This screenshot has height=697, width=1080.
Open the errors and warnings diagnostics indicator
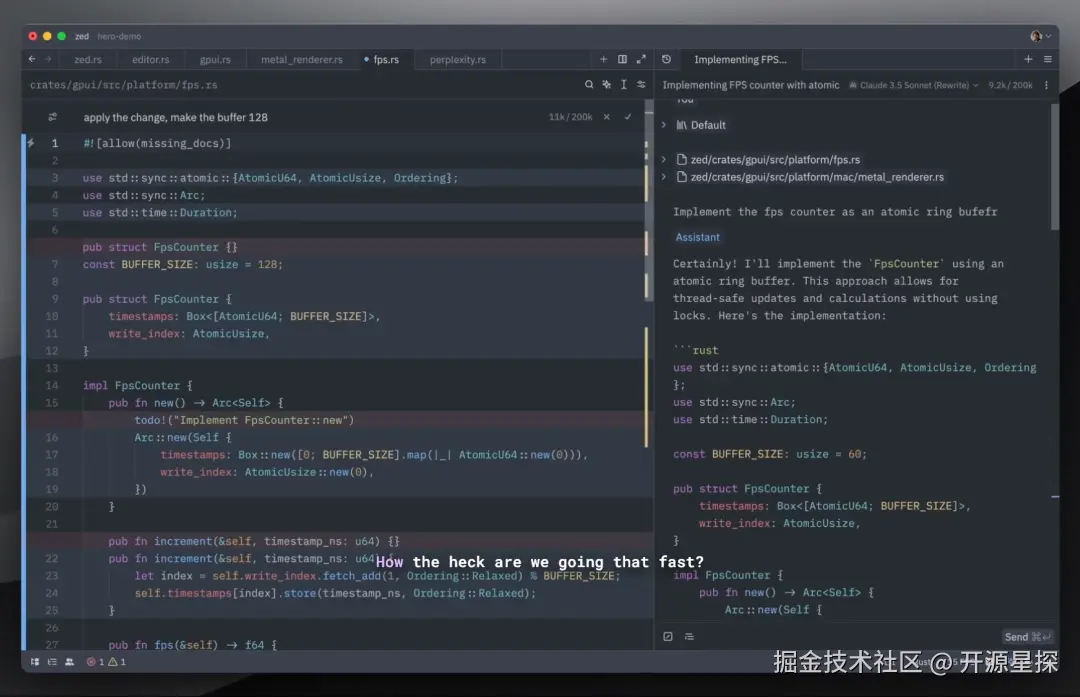(x=106, y=662)
